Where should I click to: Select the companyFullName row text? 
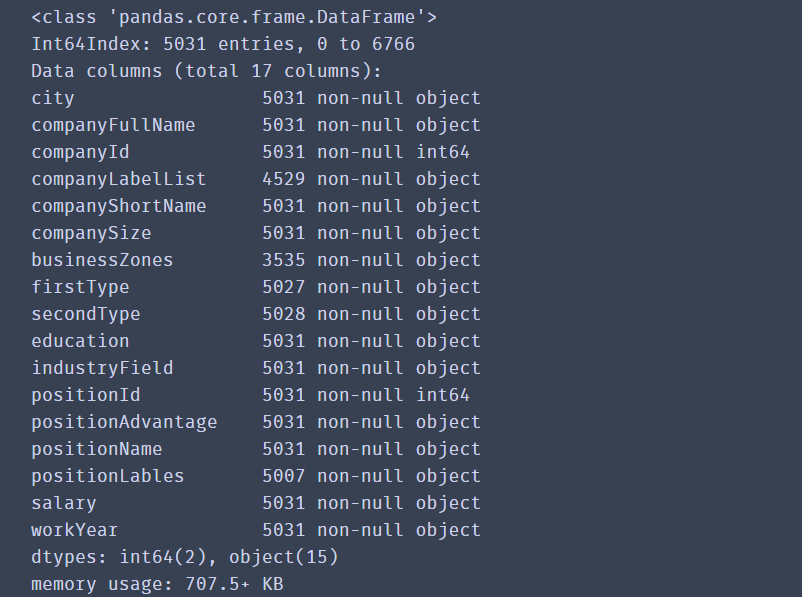[x=256, y=125]
